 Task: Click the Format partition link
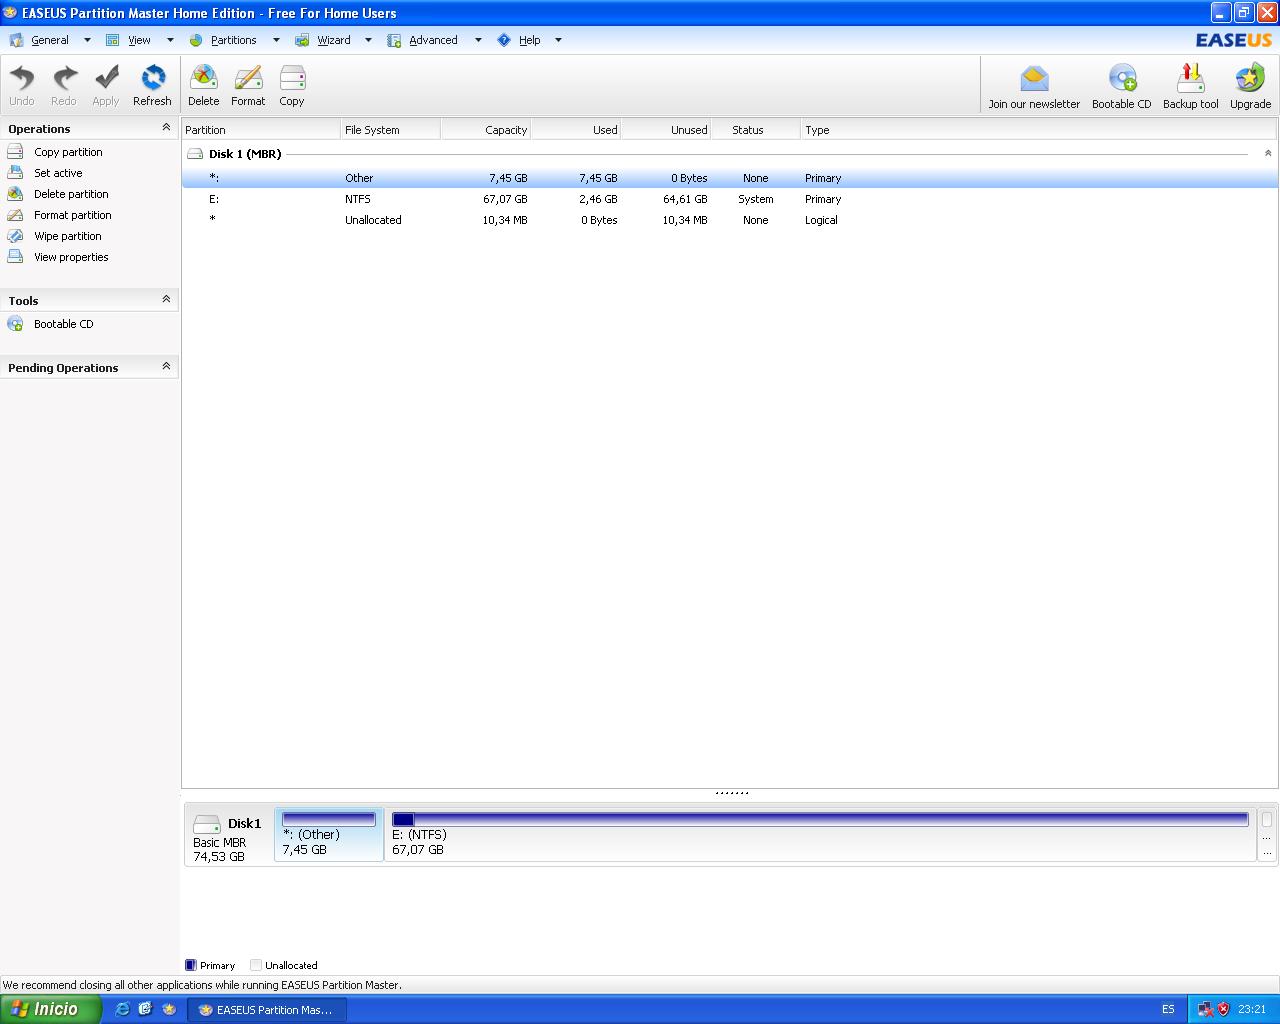click(73, 215)
